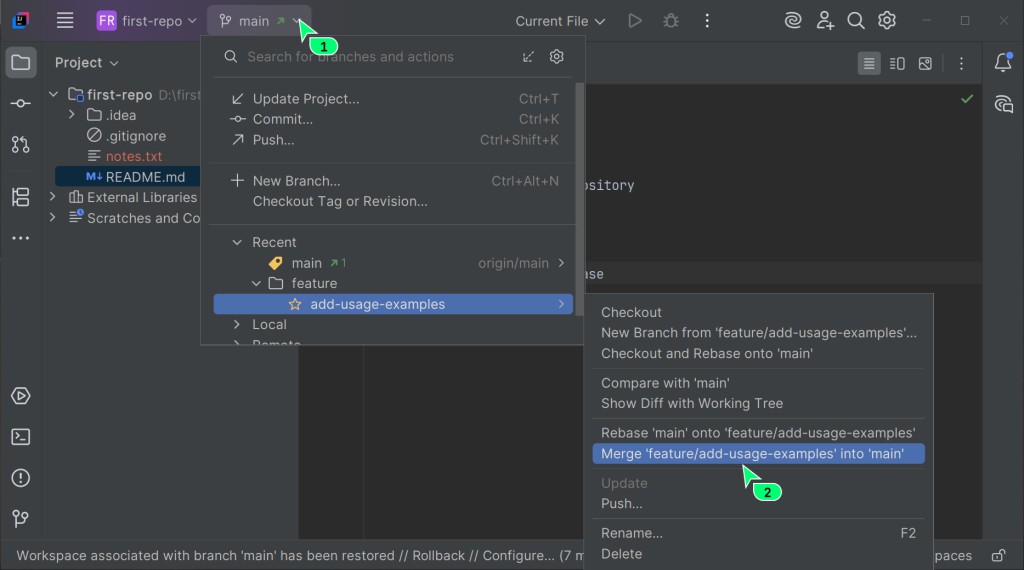This screenshot has width=1024, height=570.
Task: Choose Checkout Tag or Revision...
Action: pos(393,201)
